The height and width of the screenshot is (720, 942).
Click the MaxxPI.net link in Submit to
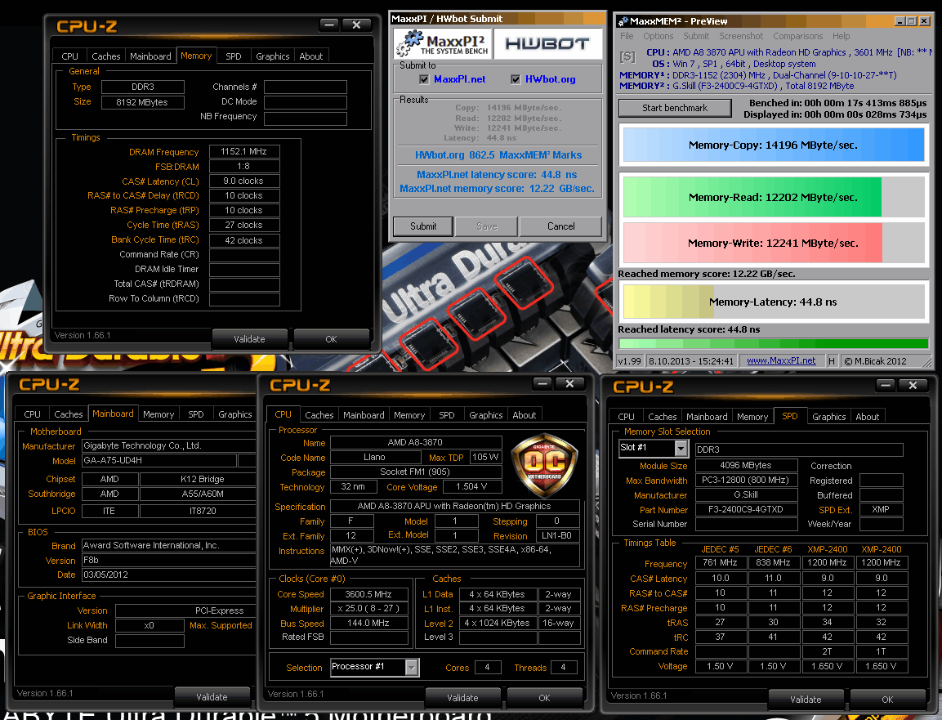[460, 79]
